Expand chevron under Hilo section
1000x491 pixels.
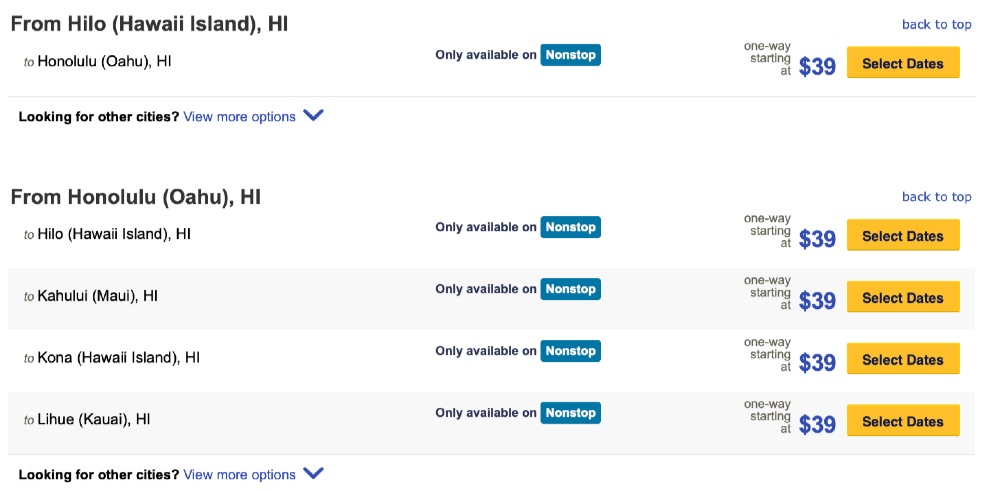[313, 116]
